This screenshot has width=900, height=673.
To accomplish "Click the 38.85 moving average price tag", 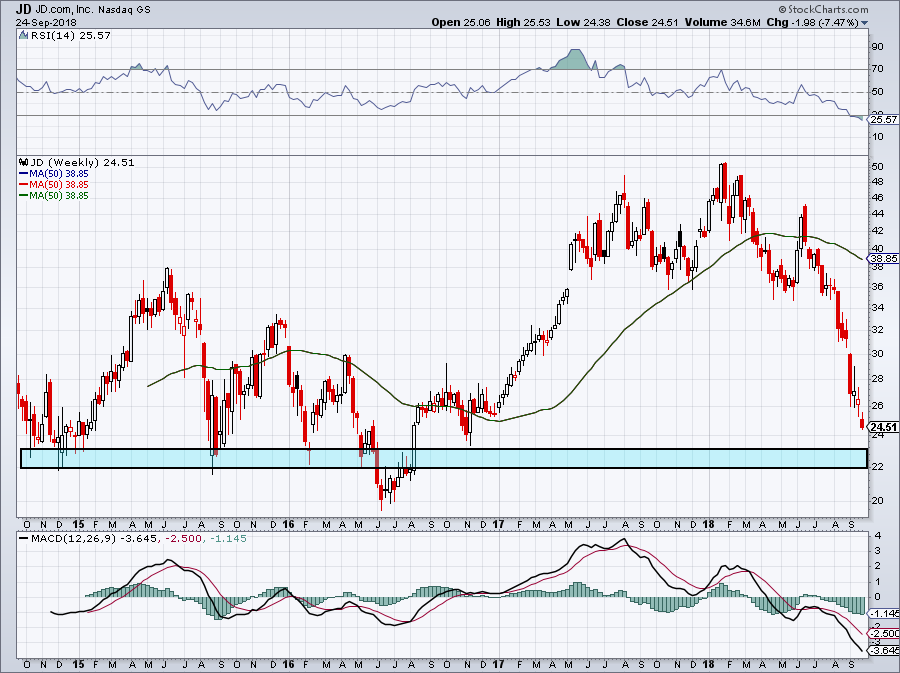I will (x=883, y=259).
